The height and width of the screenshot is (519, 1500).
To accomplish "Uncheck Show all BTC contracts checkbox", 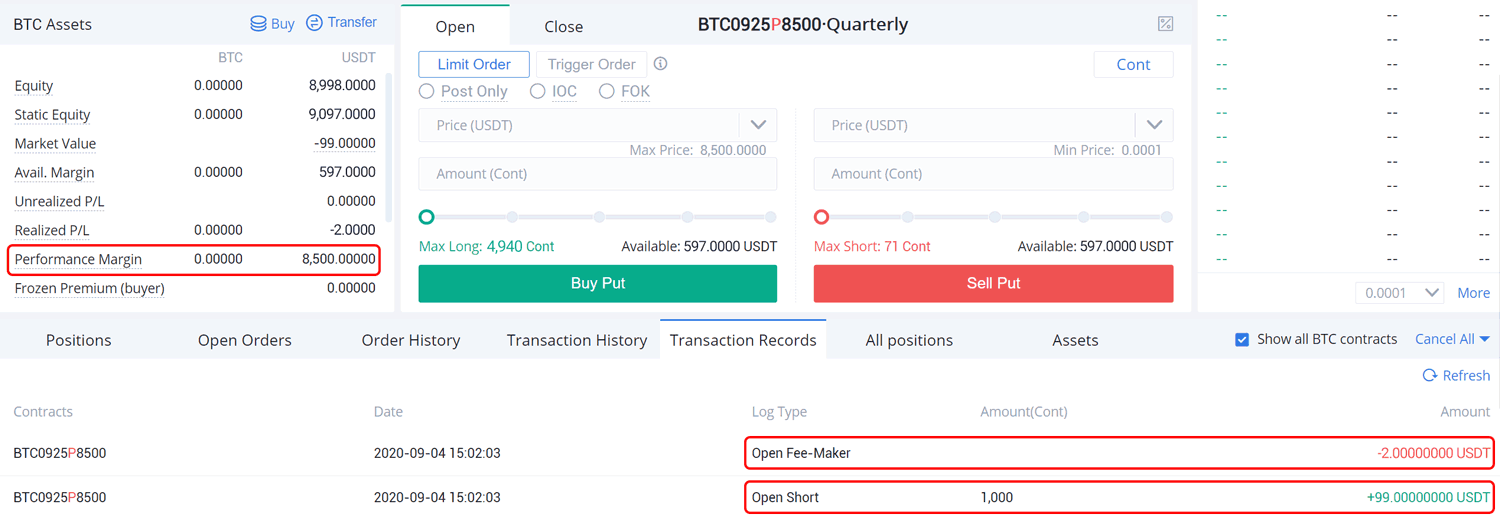I will pyautogui.click(x=1242, y=339).
